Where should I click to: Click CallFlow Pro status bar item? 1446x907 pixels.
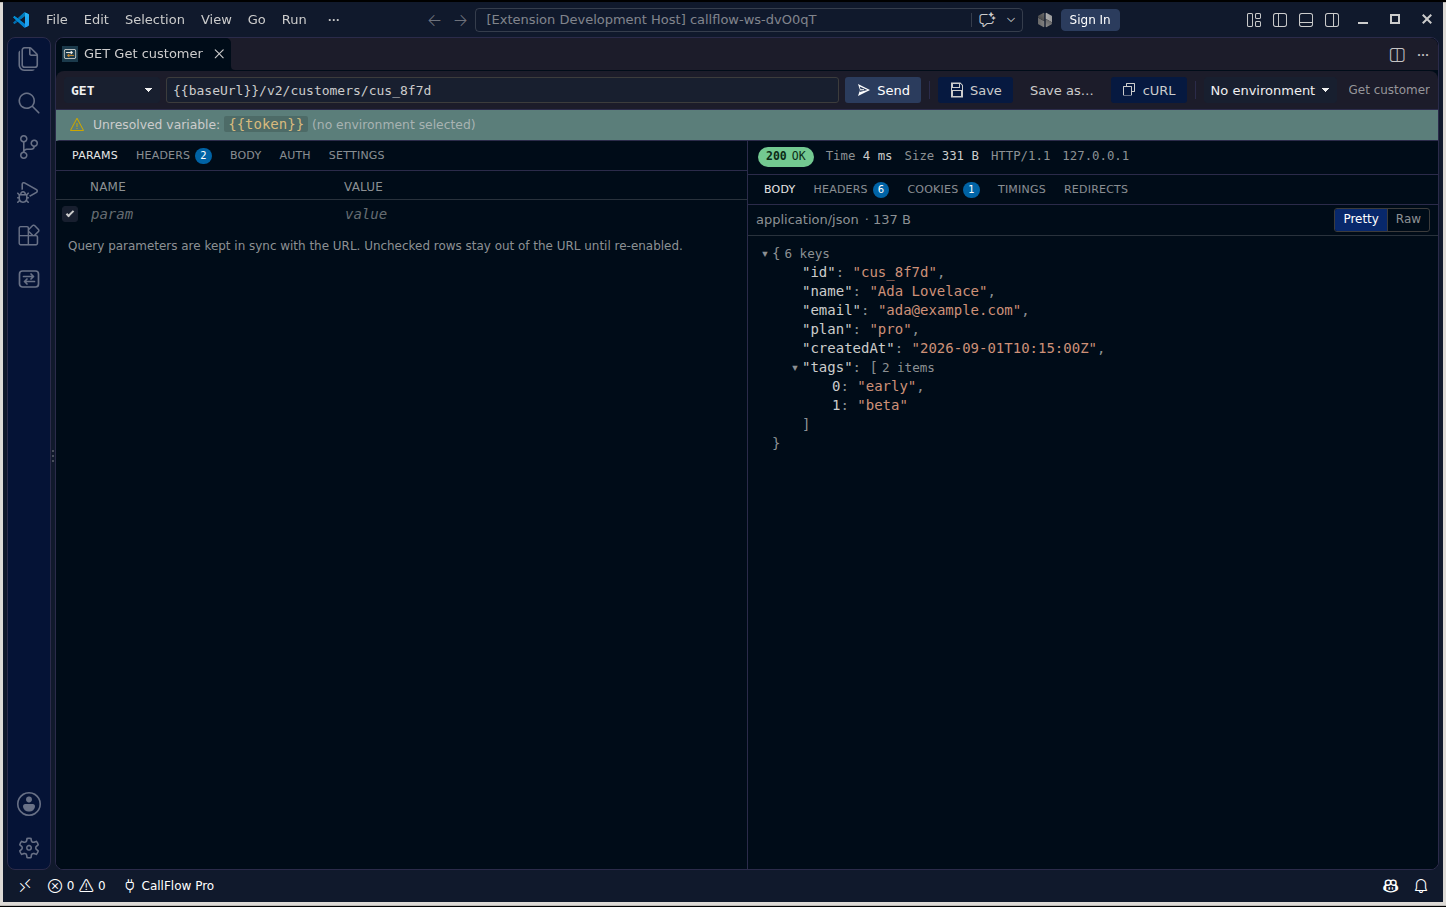pyautogui.click(x=169, y=885)
